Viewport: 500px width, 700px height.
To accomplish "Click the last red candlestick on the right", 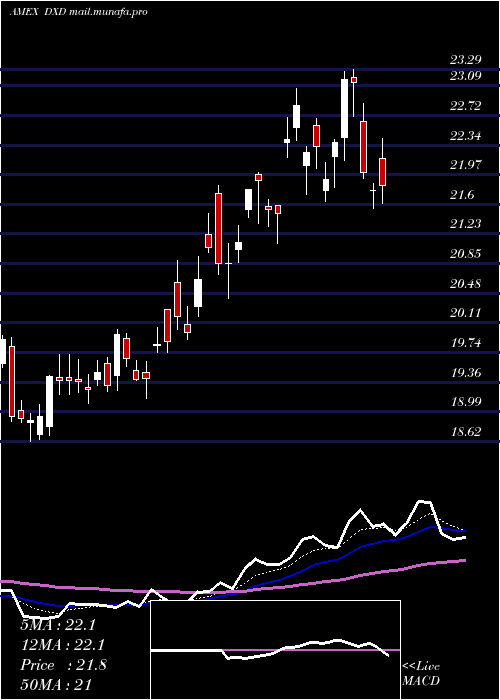I will click(x=382, y=171).
